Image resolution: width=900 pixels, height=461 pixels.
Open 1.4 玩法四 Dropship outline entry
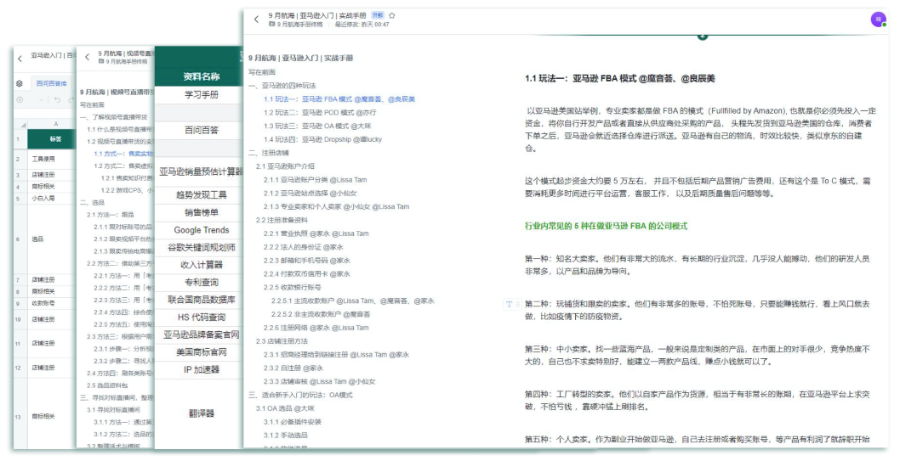point(323,140)
